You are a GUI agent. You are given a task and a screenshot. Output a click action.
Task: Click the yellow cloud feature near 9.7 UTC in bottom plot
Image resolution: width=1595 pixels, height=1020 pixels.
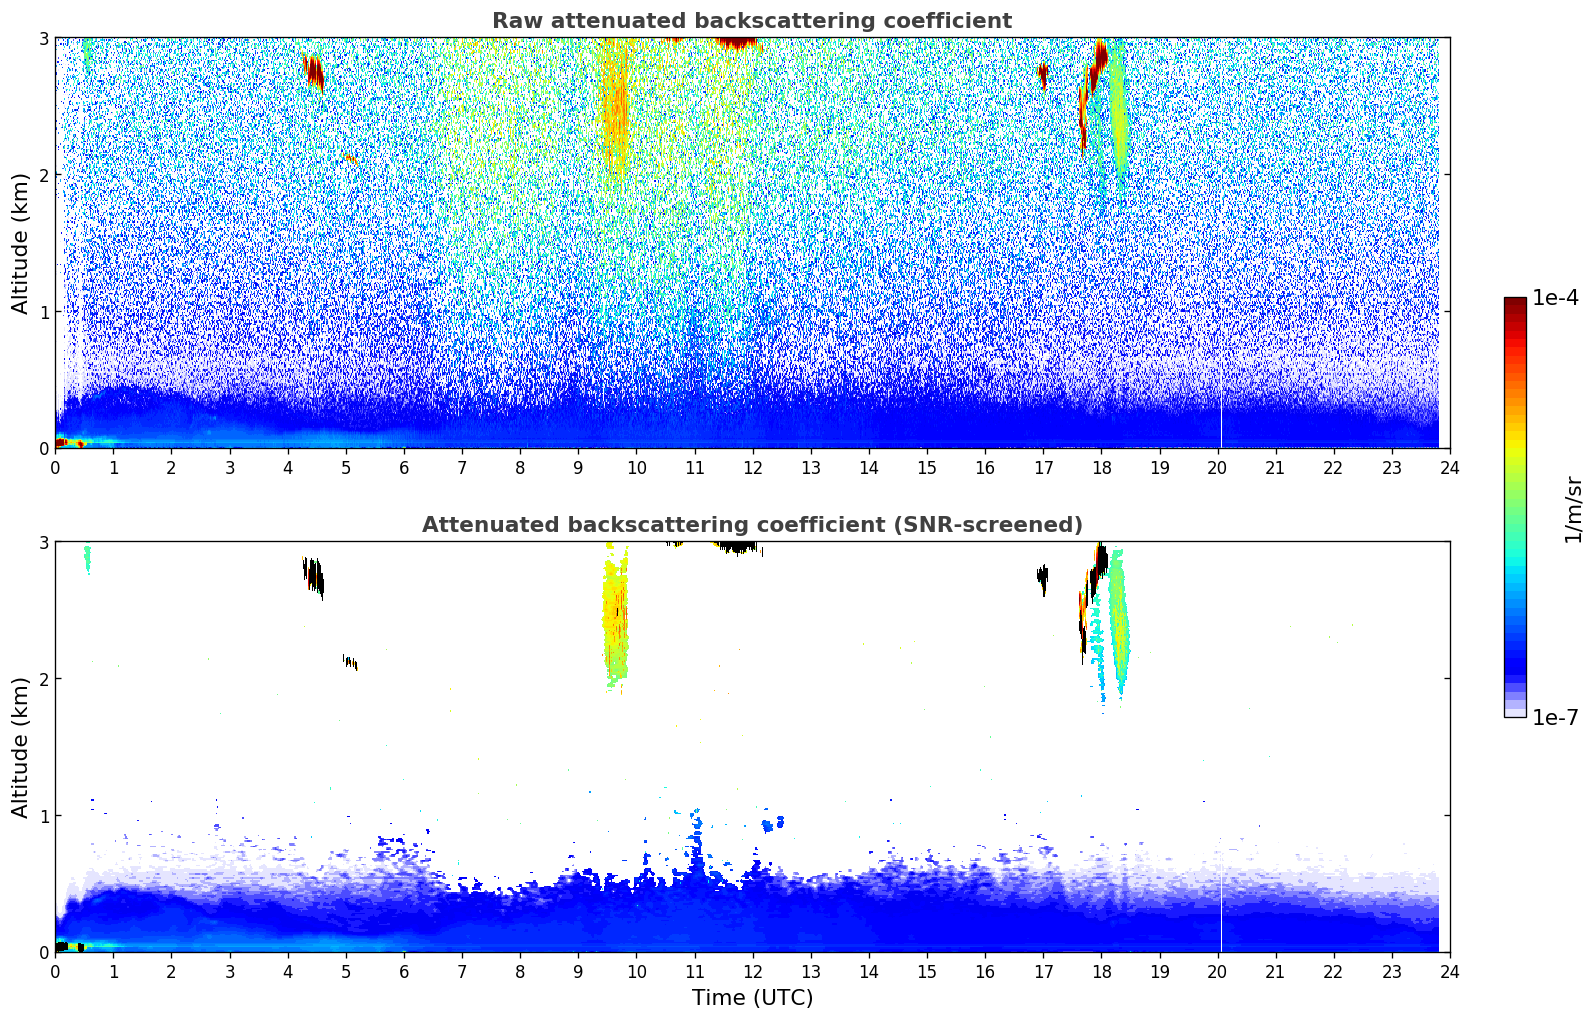pyautogui.click(x=615, y=615)
